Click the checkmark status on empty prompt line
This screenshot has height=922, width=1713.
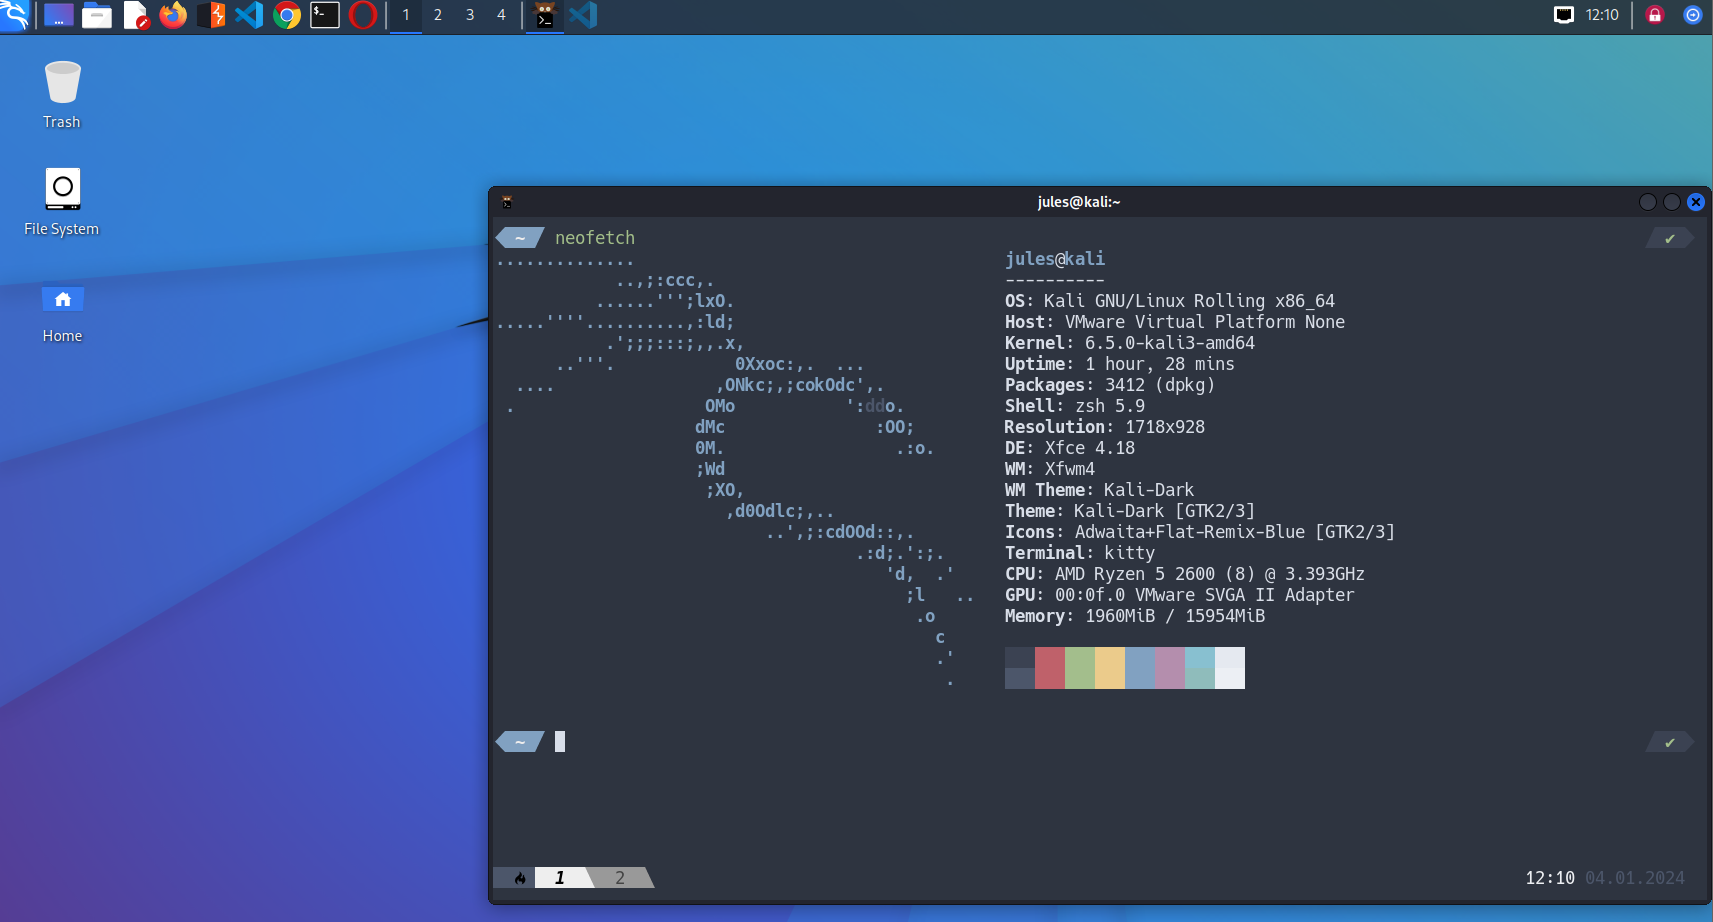pyautogui.click(x=1670, y=742)
